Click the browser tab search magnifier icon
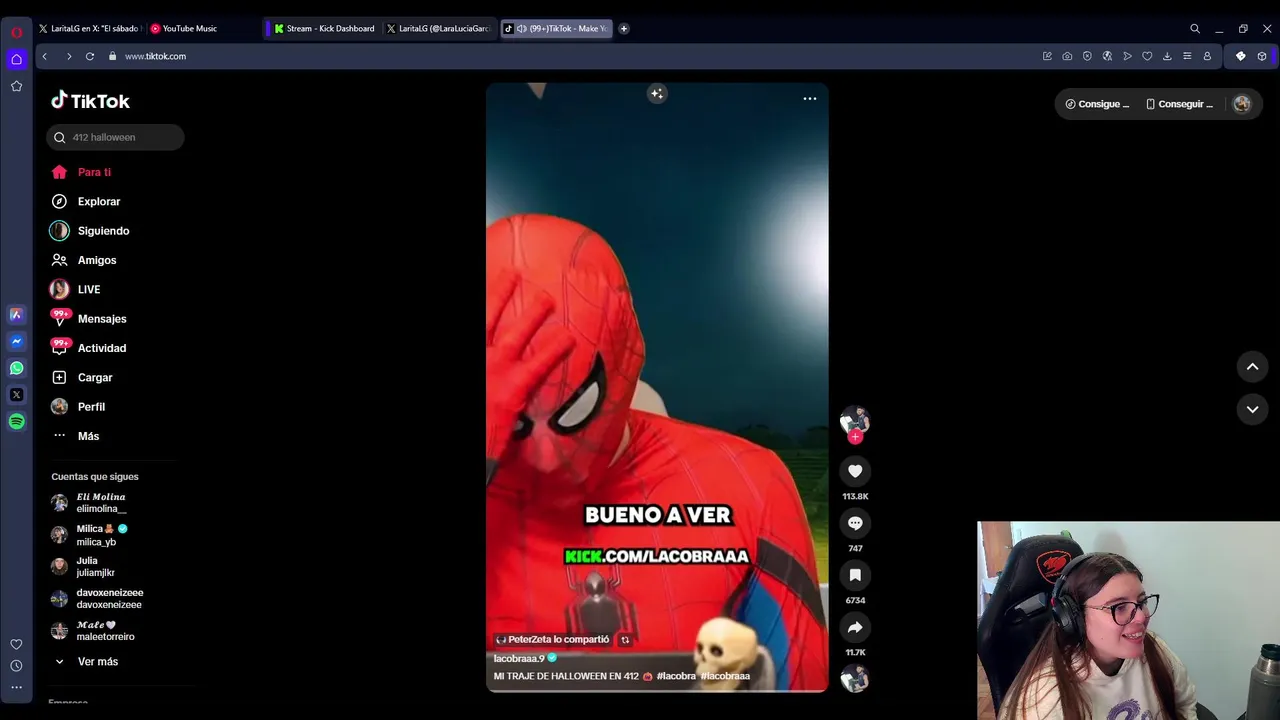Screen dimensions: 1280x720 pyautogui.click(x=1195, y=29)
